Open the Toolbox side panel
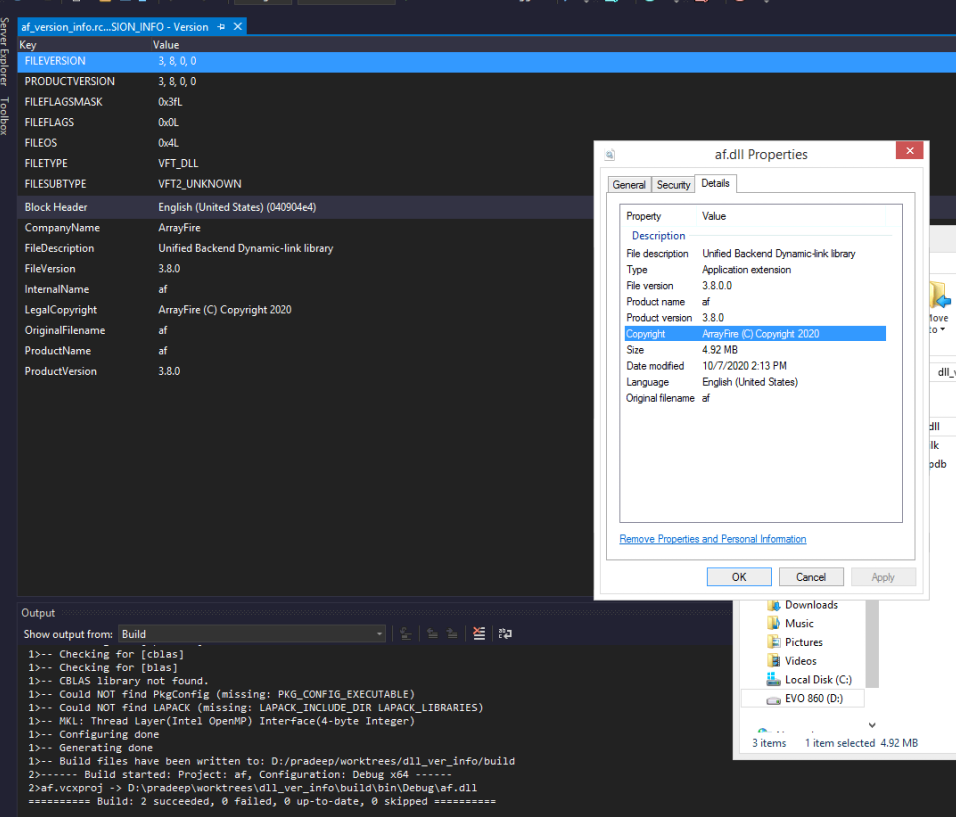This screenshot has height=817, width=956. (5, 116)
